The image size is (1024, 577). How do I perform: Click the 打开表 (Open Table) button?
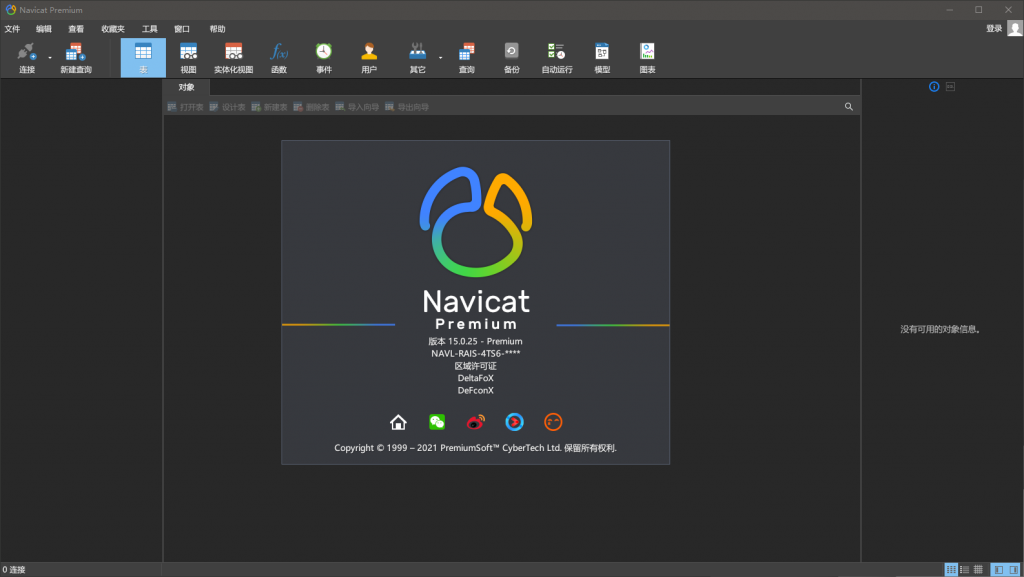tap(185, 107)
